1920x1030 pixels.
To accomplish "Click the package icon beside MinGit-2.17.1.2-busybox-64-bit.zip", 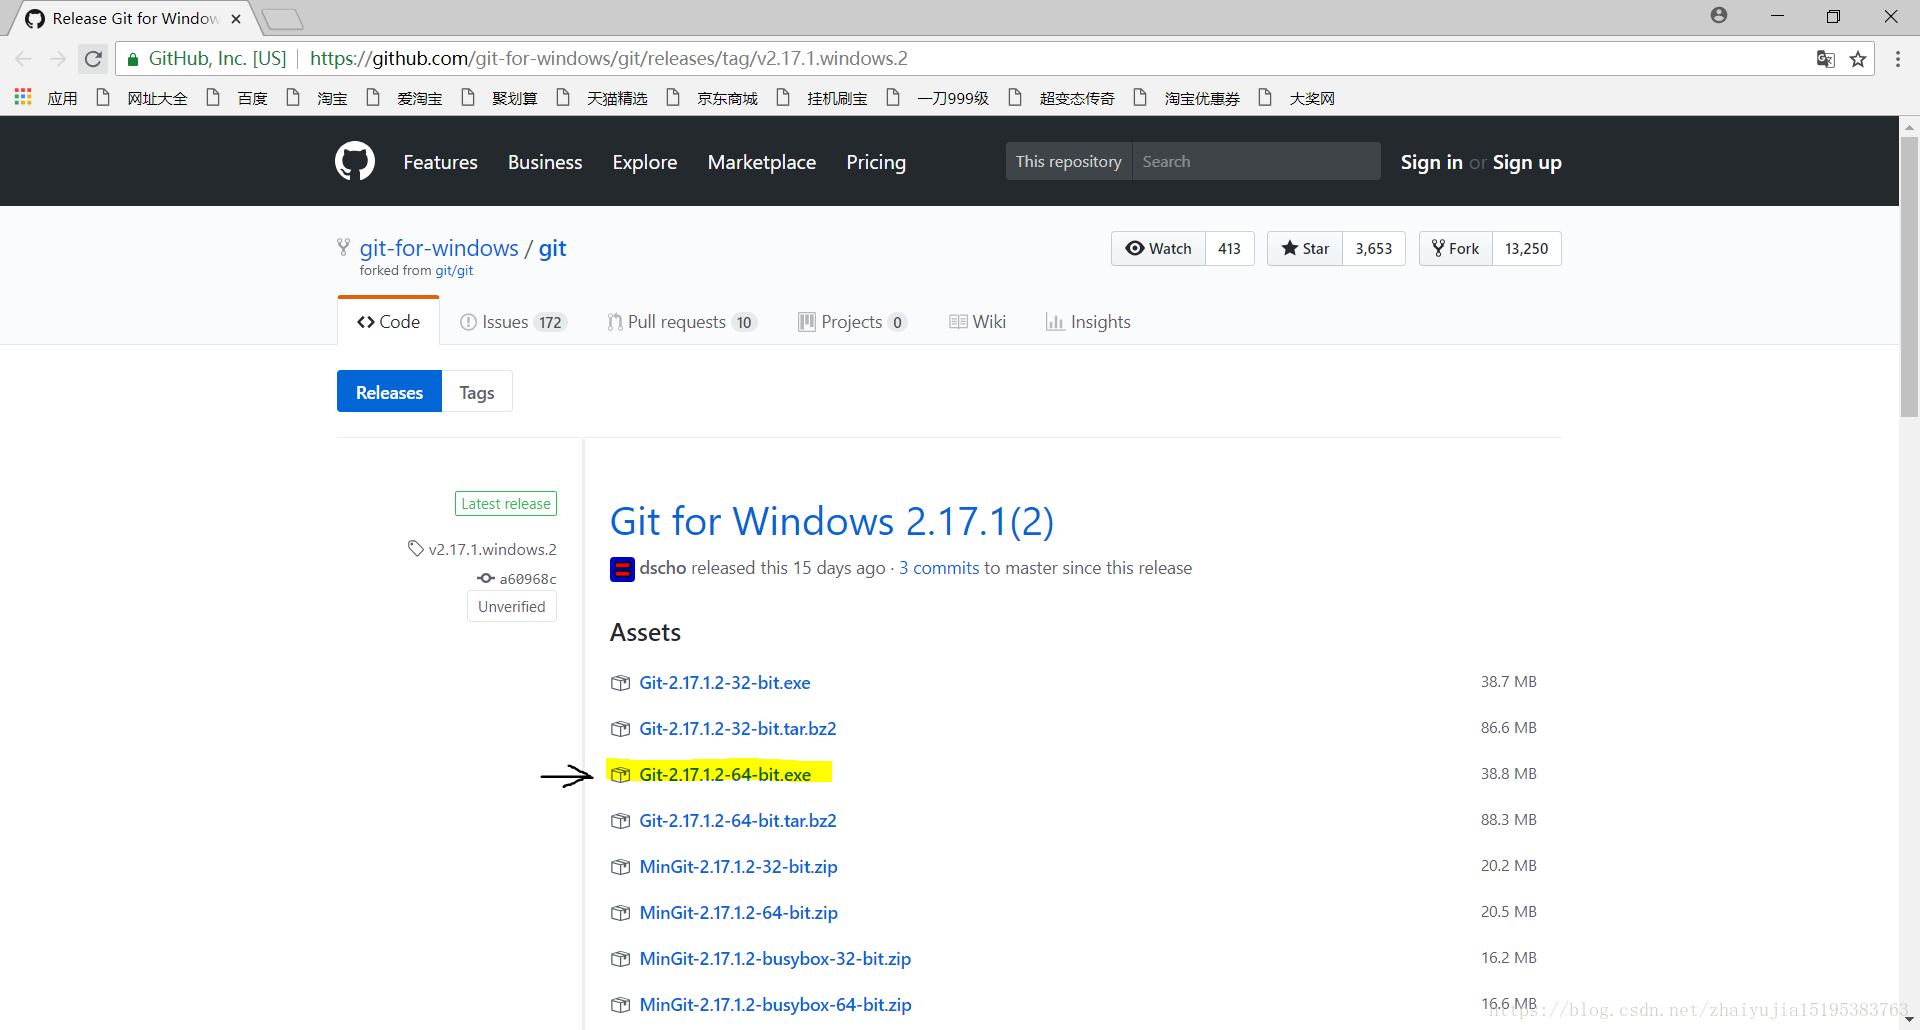I will coord(621,1005).
